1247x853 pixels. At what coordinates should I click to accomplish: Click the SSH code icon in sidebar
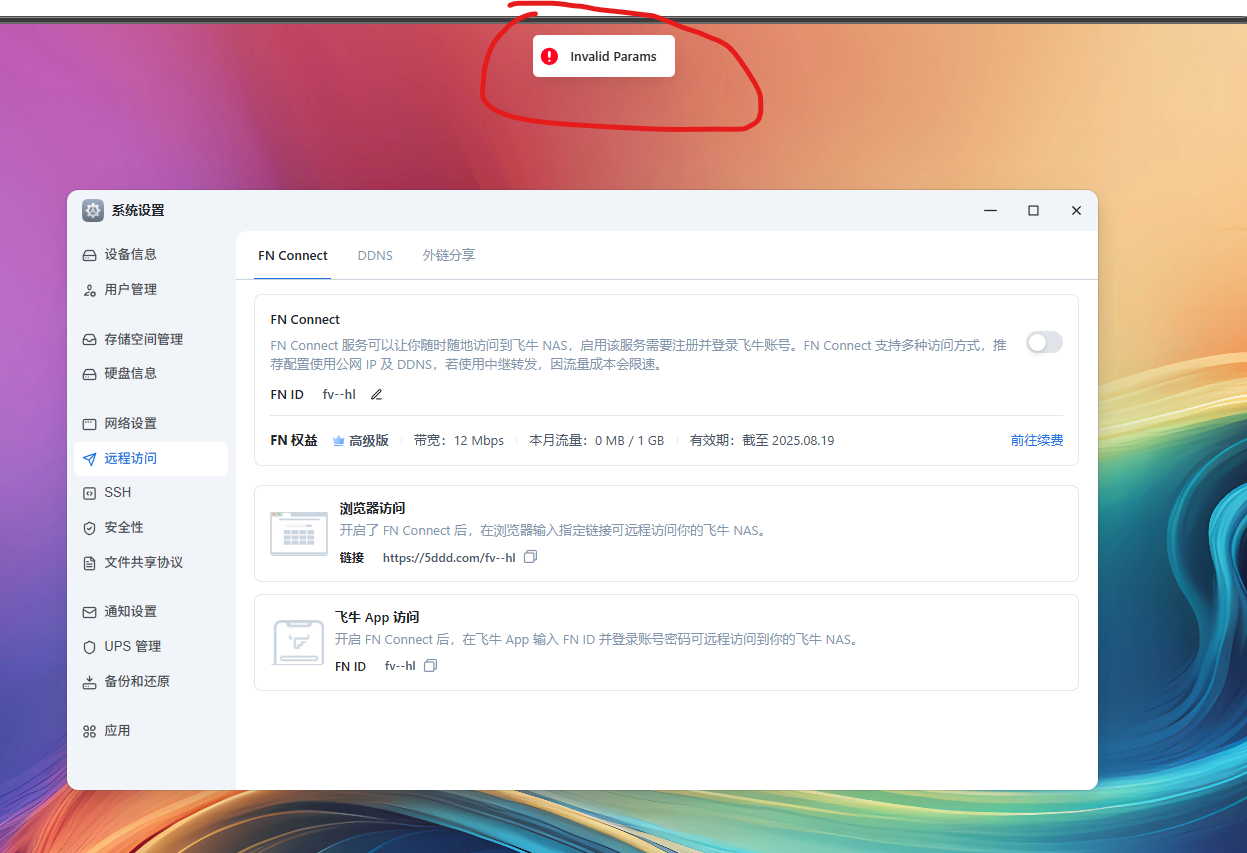89,493
